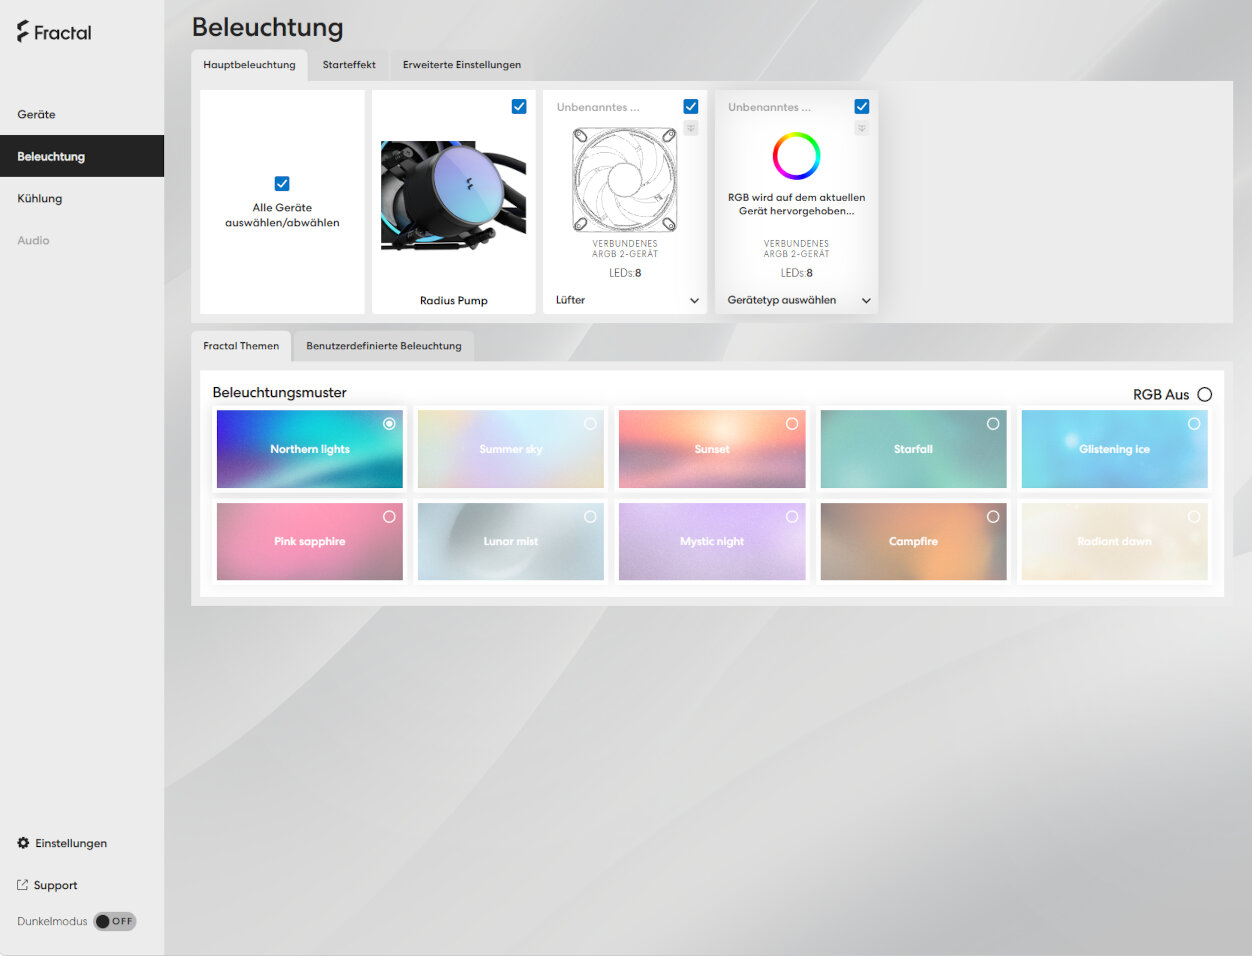Click the small icon below the RGB device's checkbox
Image resolution: width=1252 pixels, height=956 pixels.
(x=862, y=128)
